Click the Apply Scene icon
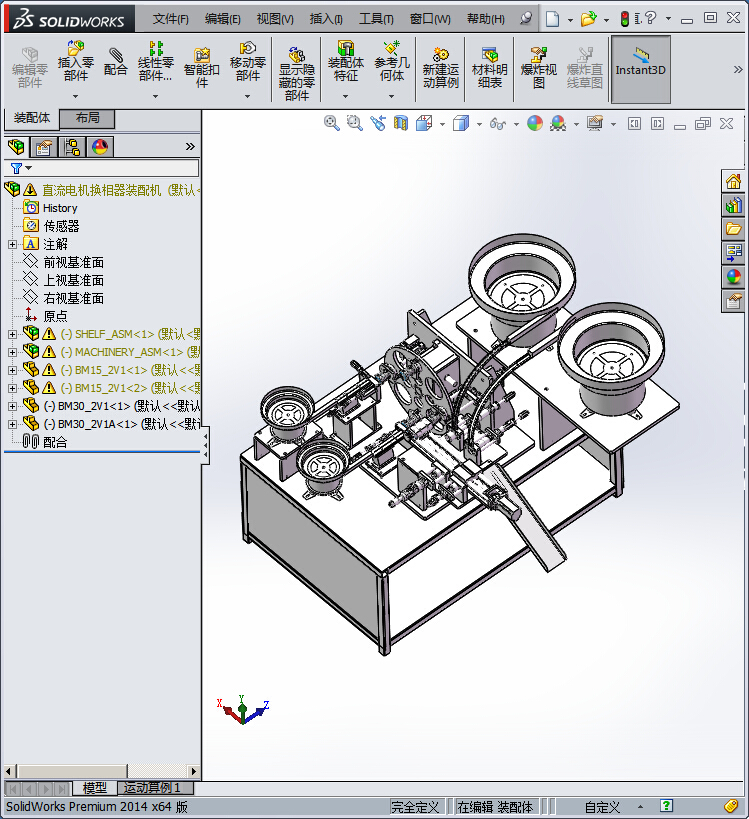The width and height of the screenshot is (749, 819). click(558, 123)
